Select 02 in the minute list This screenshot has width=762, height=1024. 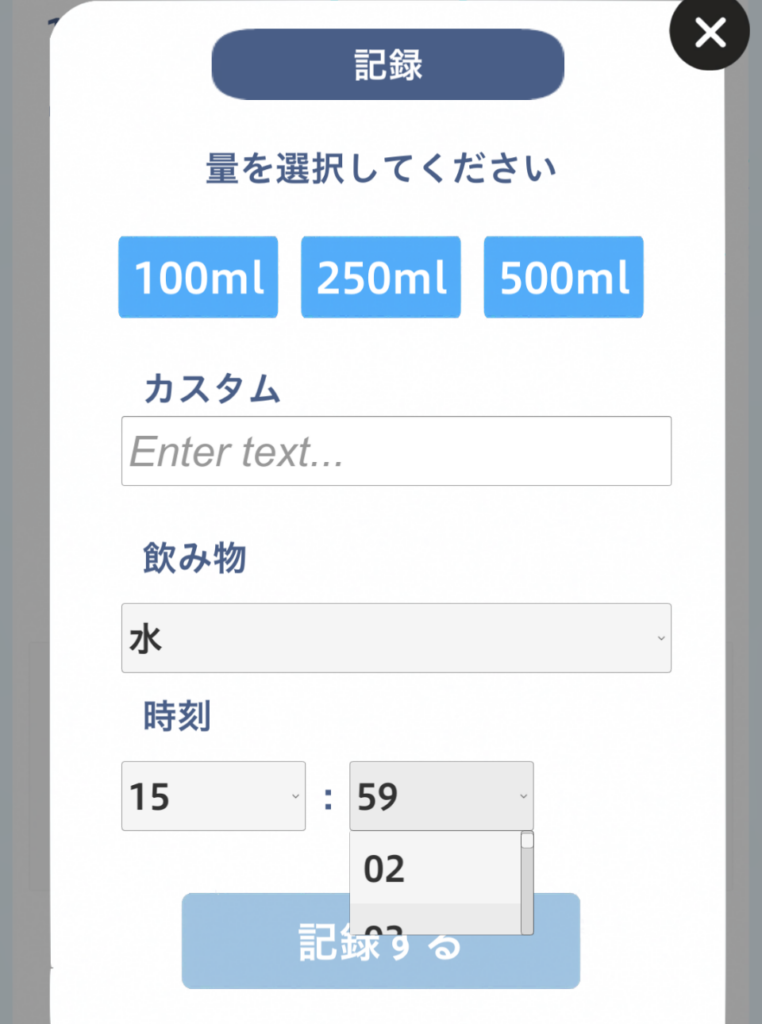[x=434, y=870]
